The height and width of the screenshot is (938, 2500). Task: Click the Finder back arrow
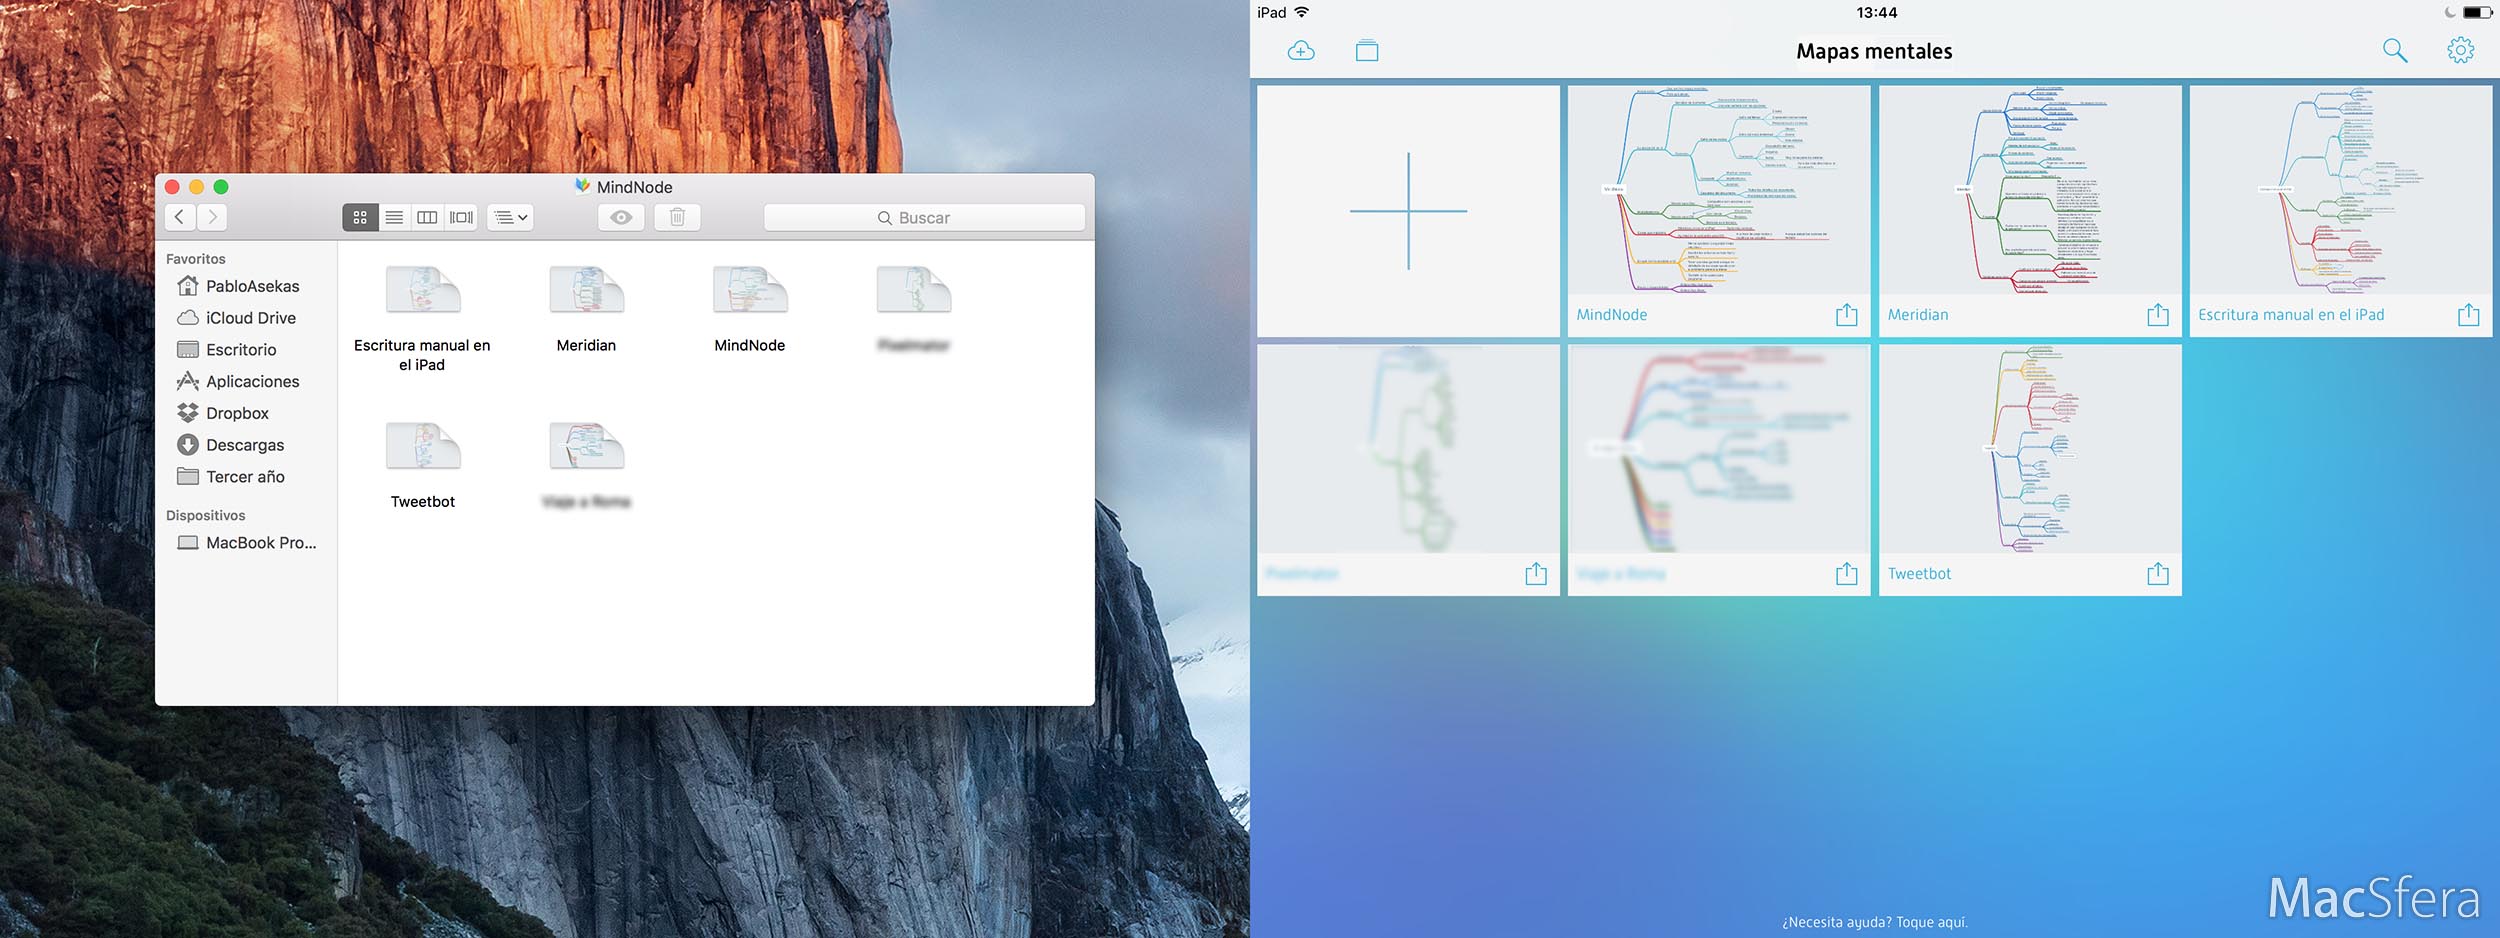point(180,217)
